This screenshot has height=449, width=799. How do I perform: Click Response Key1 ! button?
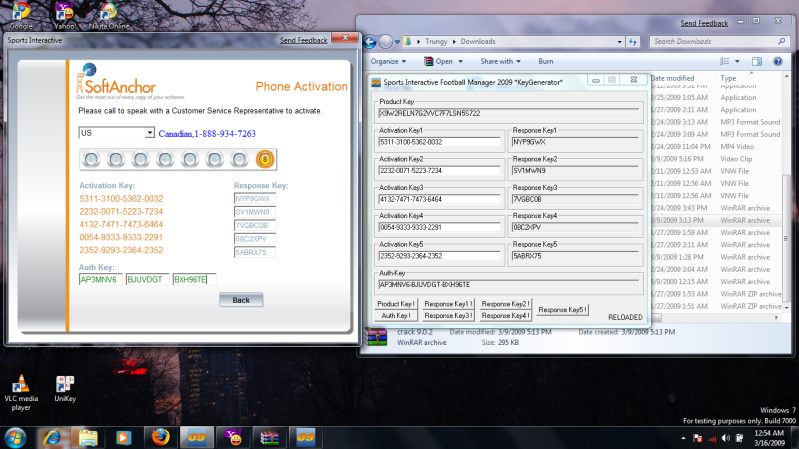(x=448, y=304)
